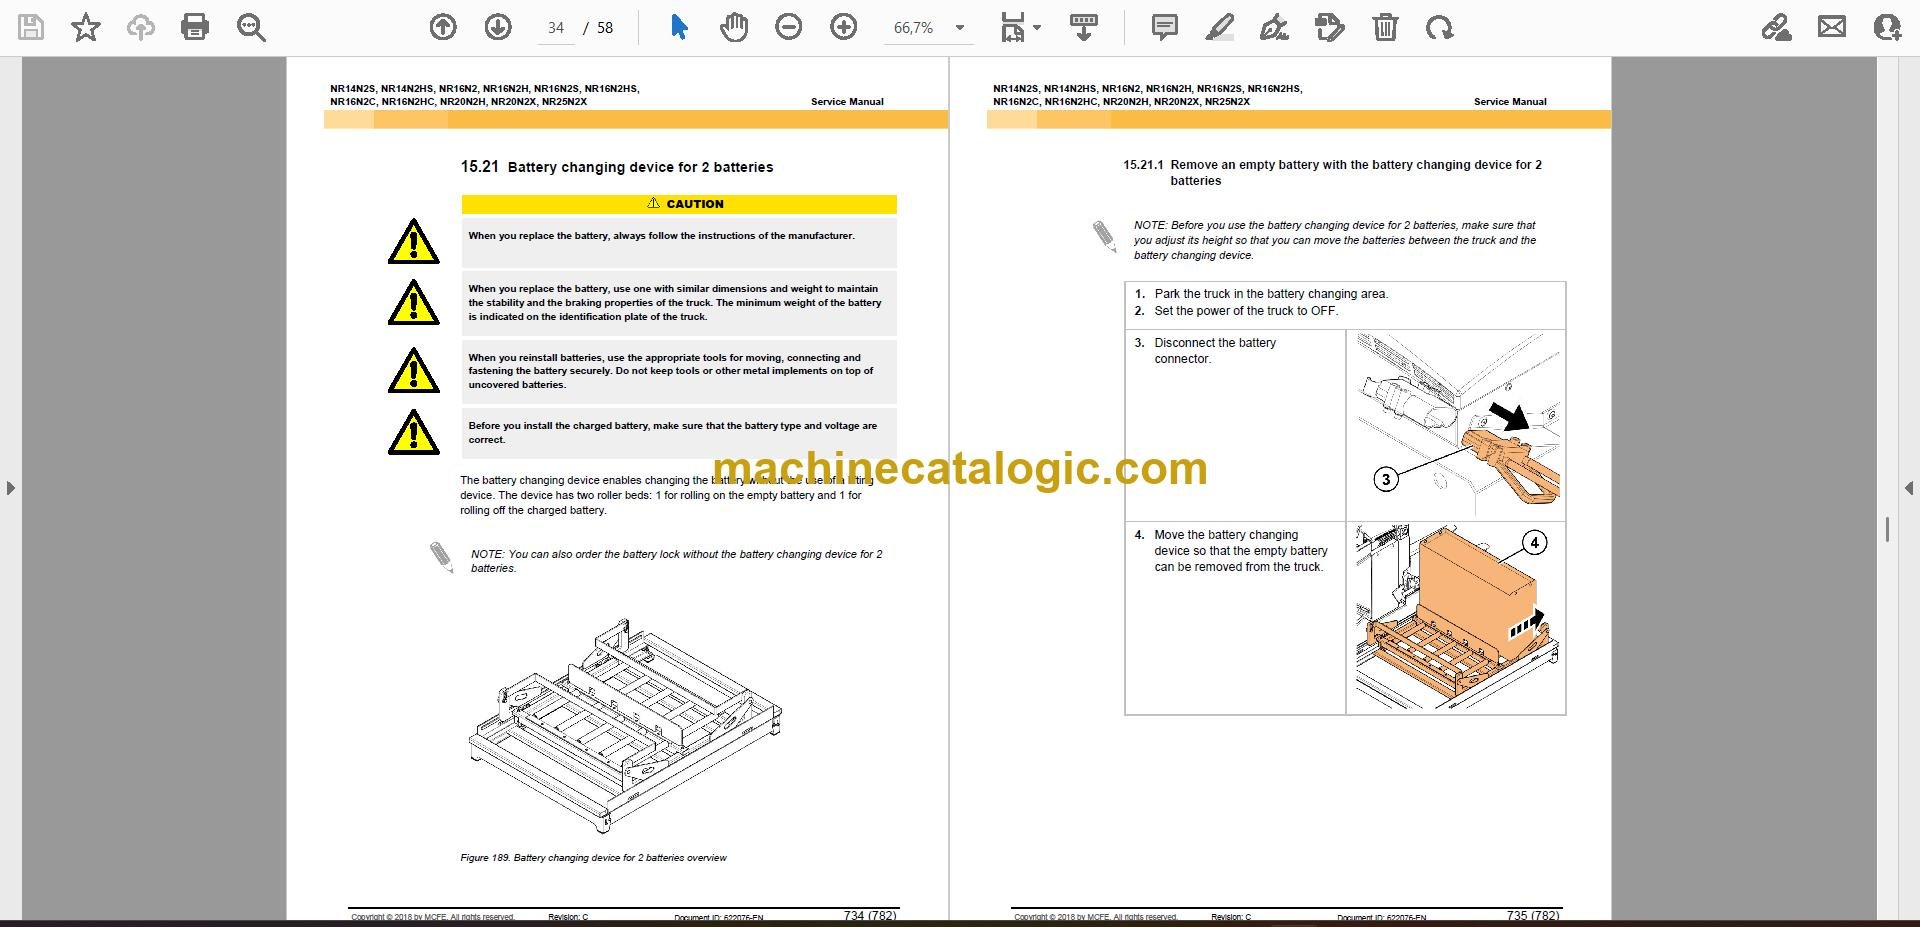Open the fill and sign pen icon
Image resolution: width=1920 pixels, height=927 pixels.
pos(1776,28)
